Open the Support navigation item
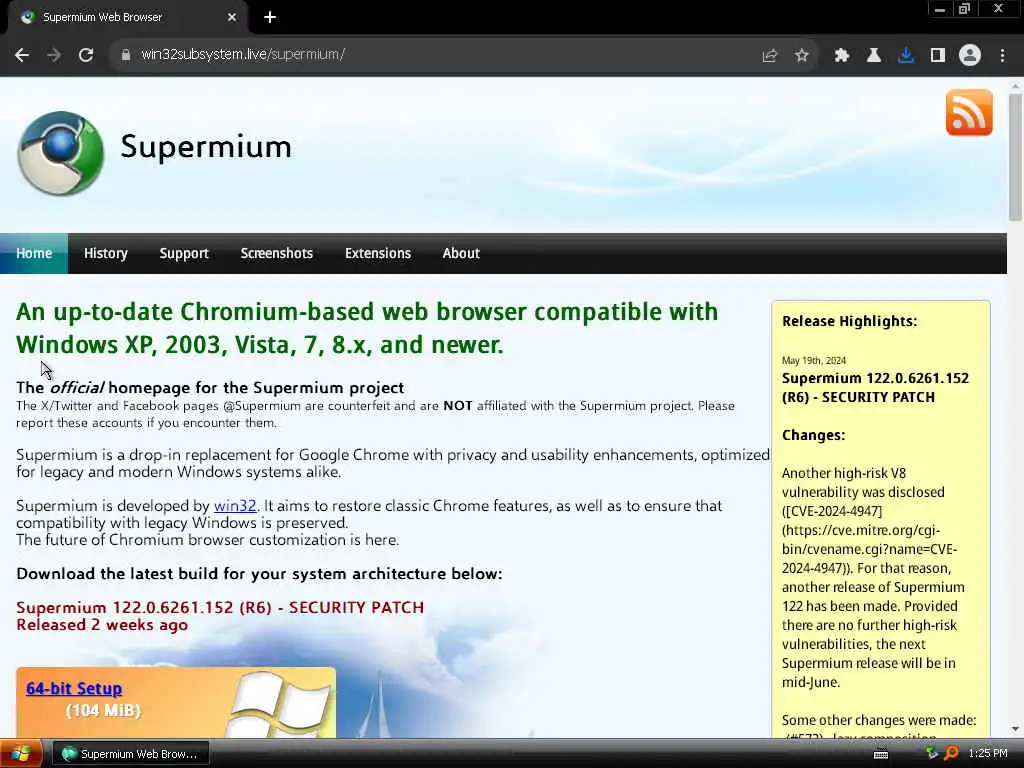 coord(184,253)
